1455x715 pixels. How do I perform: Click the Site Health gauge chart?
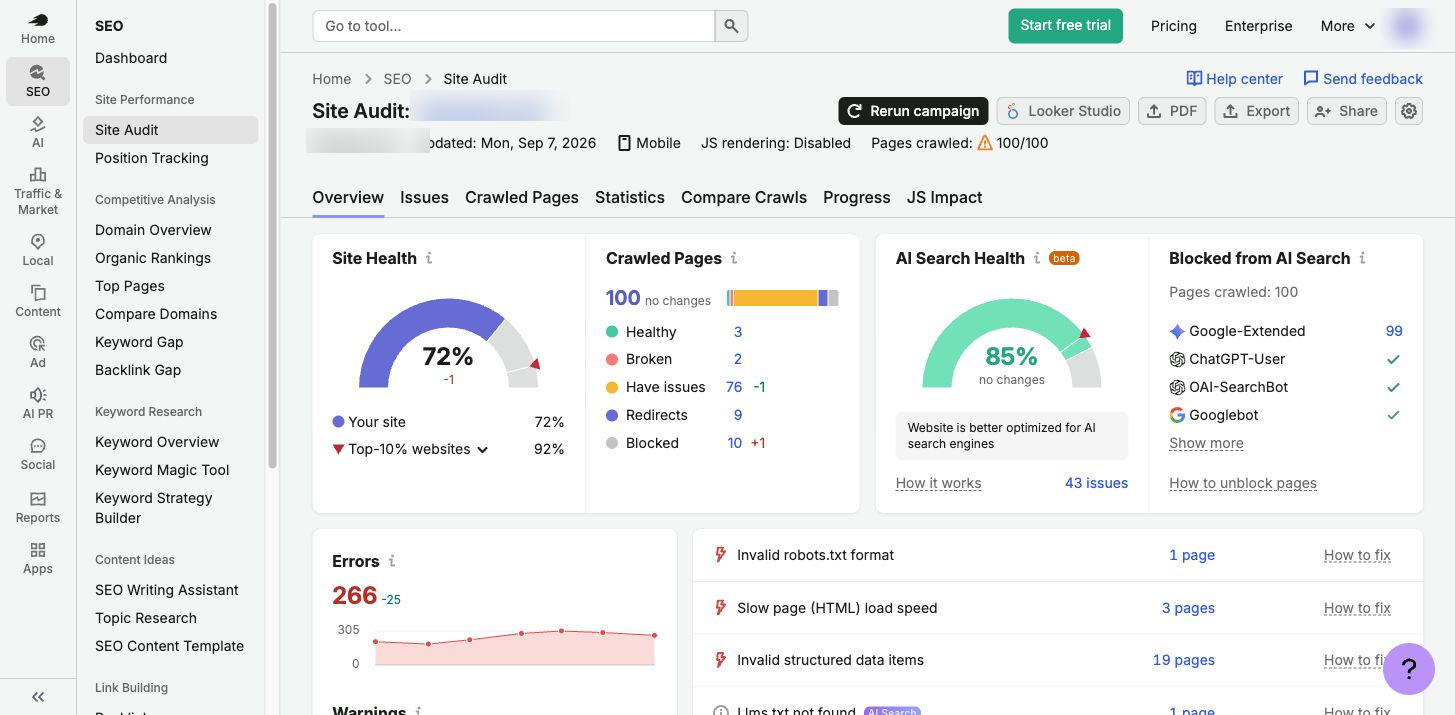449,343
